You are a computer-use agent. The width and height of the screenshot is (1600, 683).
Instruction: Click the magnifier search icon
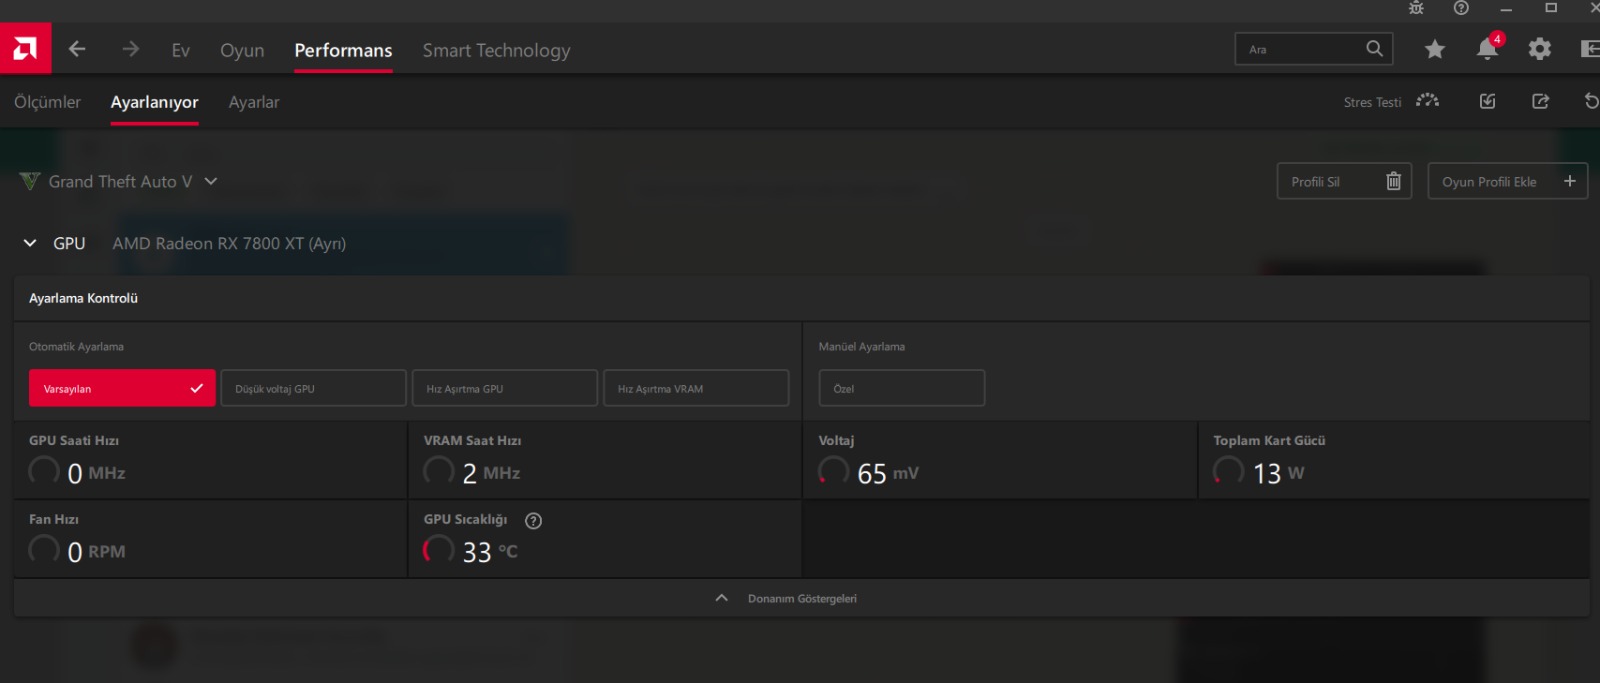pos(1375,48)
